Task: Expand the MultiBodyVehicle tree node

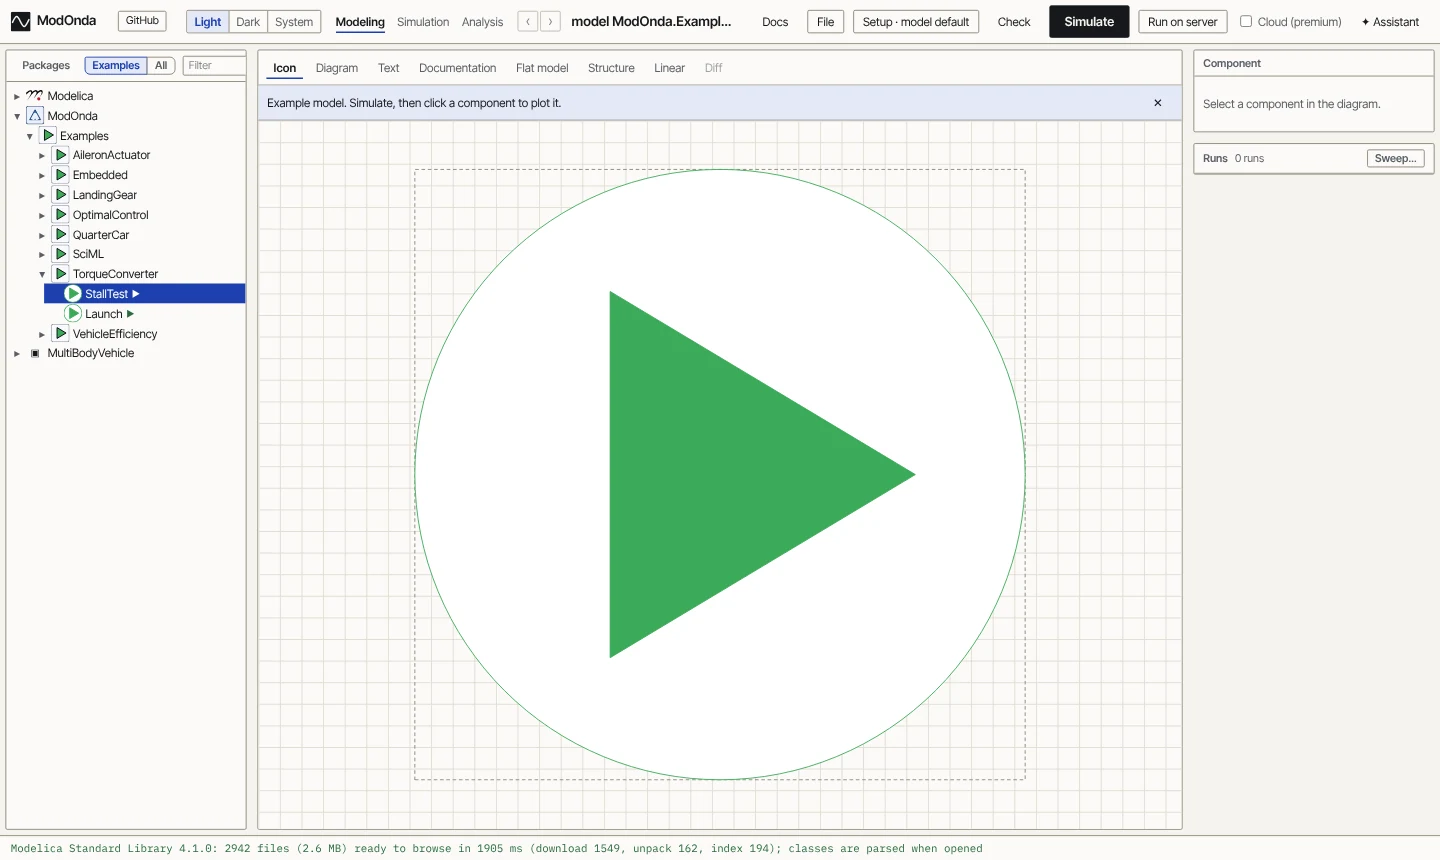Action: click(17, 353)
